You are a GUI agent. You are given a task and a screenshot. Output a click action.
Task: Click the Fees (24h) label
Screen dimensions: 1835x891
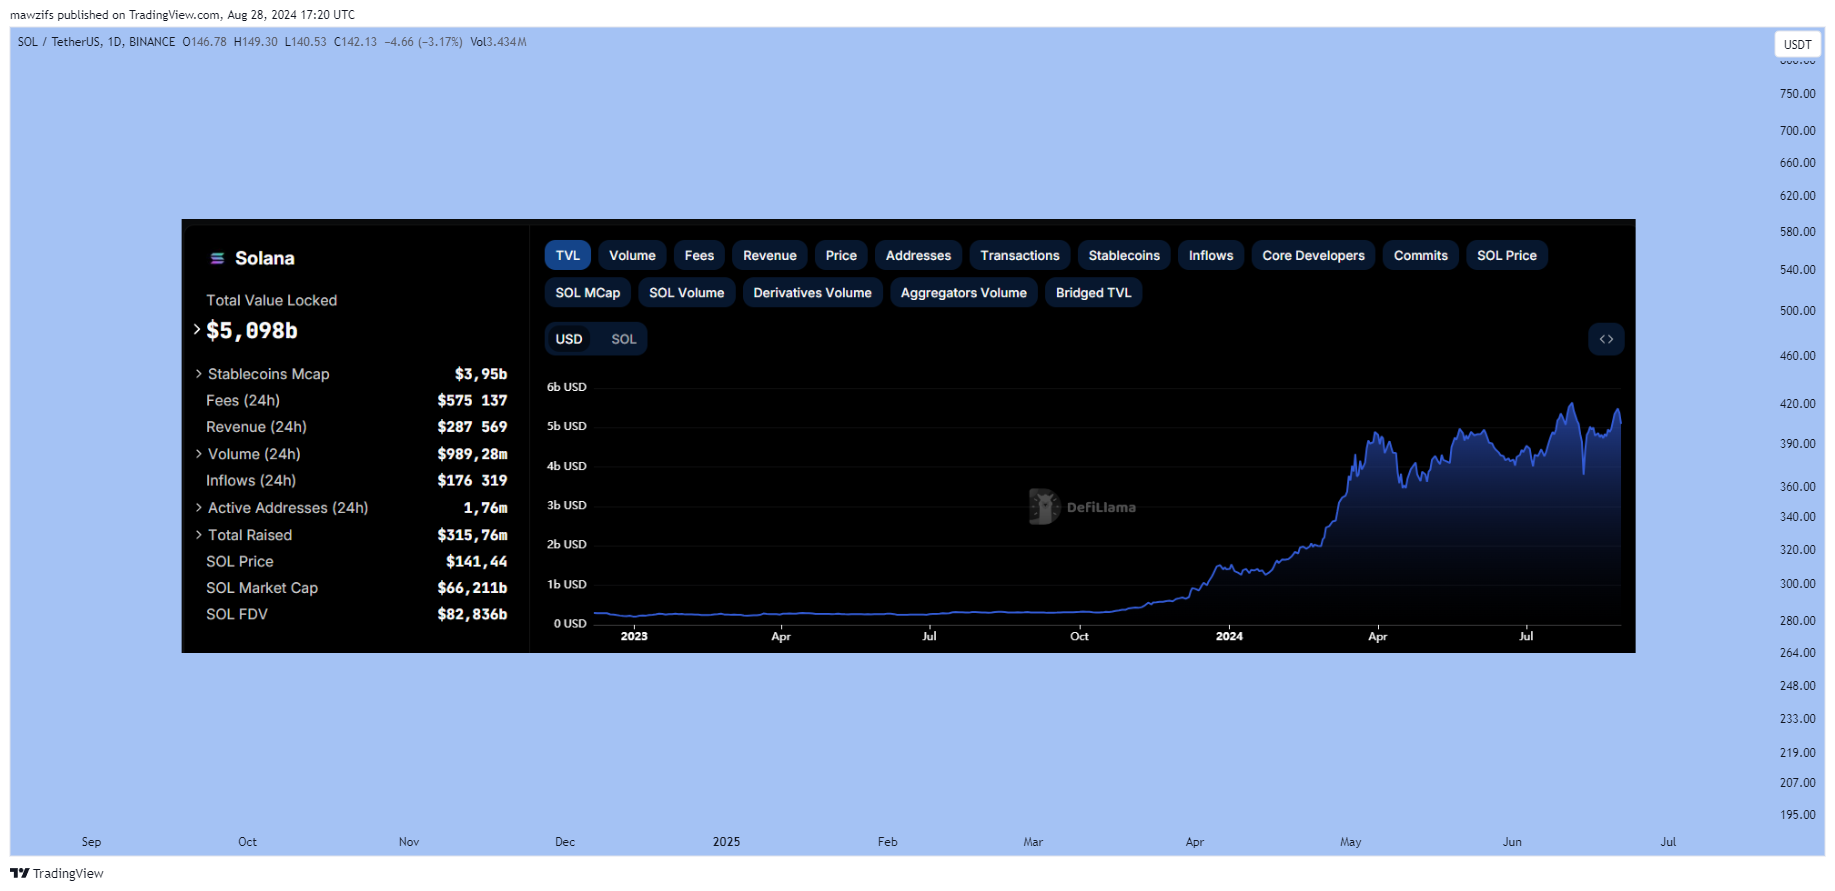[x=243, y=400]
